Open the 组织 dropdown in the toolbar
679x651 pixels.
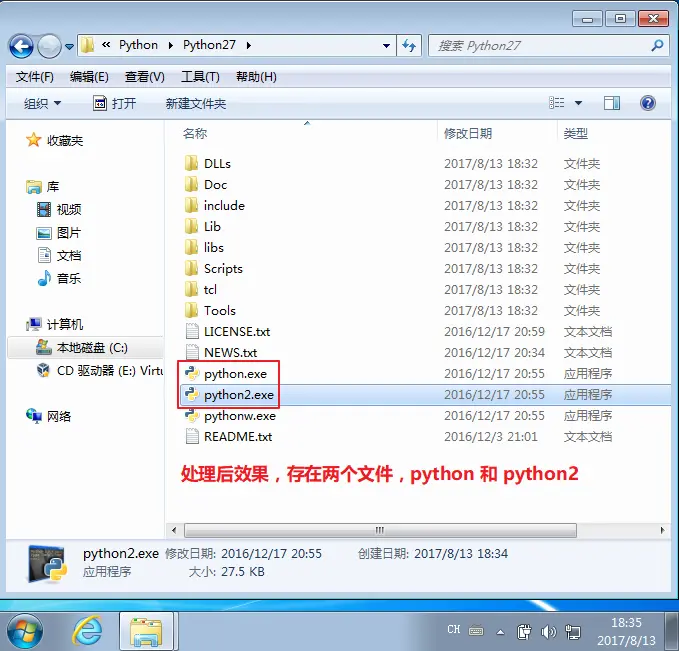coord(42,104)
